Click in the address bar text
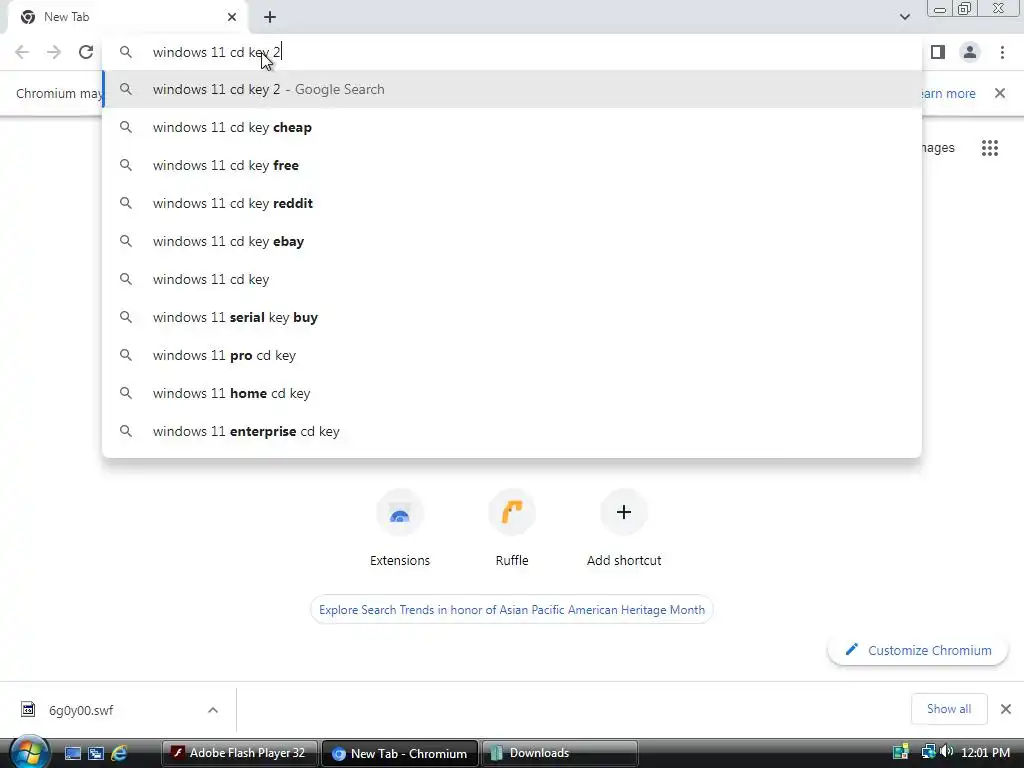1024x768 pixels. [x=216, y=52]
